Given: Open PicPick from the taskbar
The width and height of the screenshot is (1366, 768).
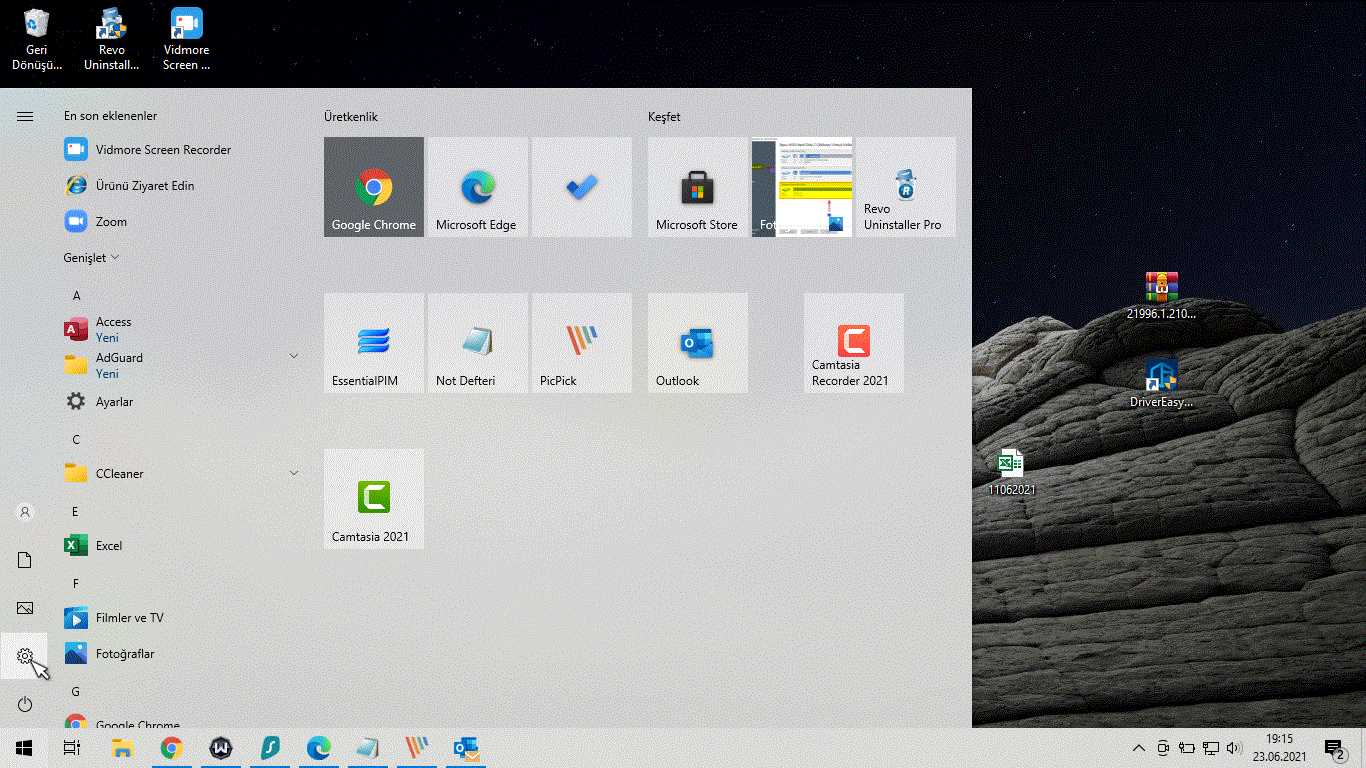Looking at the screenshot, I should [416, 748].
